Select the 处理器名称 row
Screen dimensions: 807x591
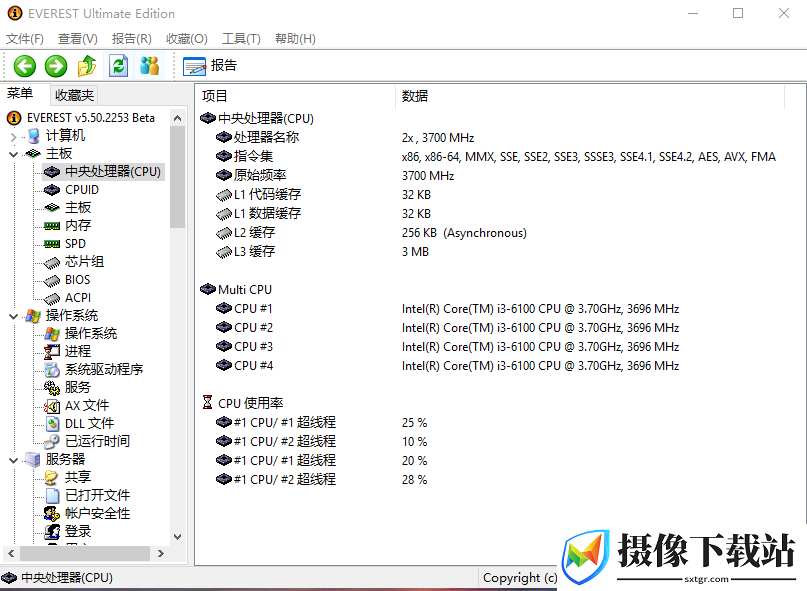(x=498, y=137)
